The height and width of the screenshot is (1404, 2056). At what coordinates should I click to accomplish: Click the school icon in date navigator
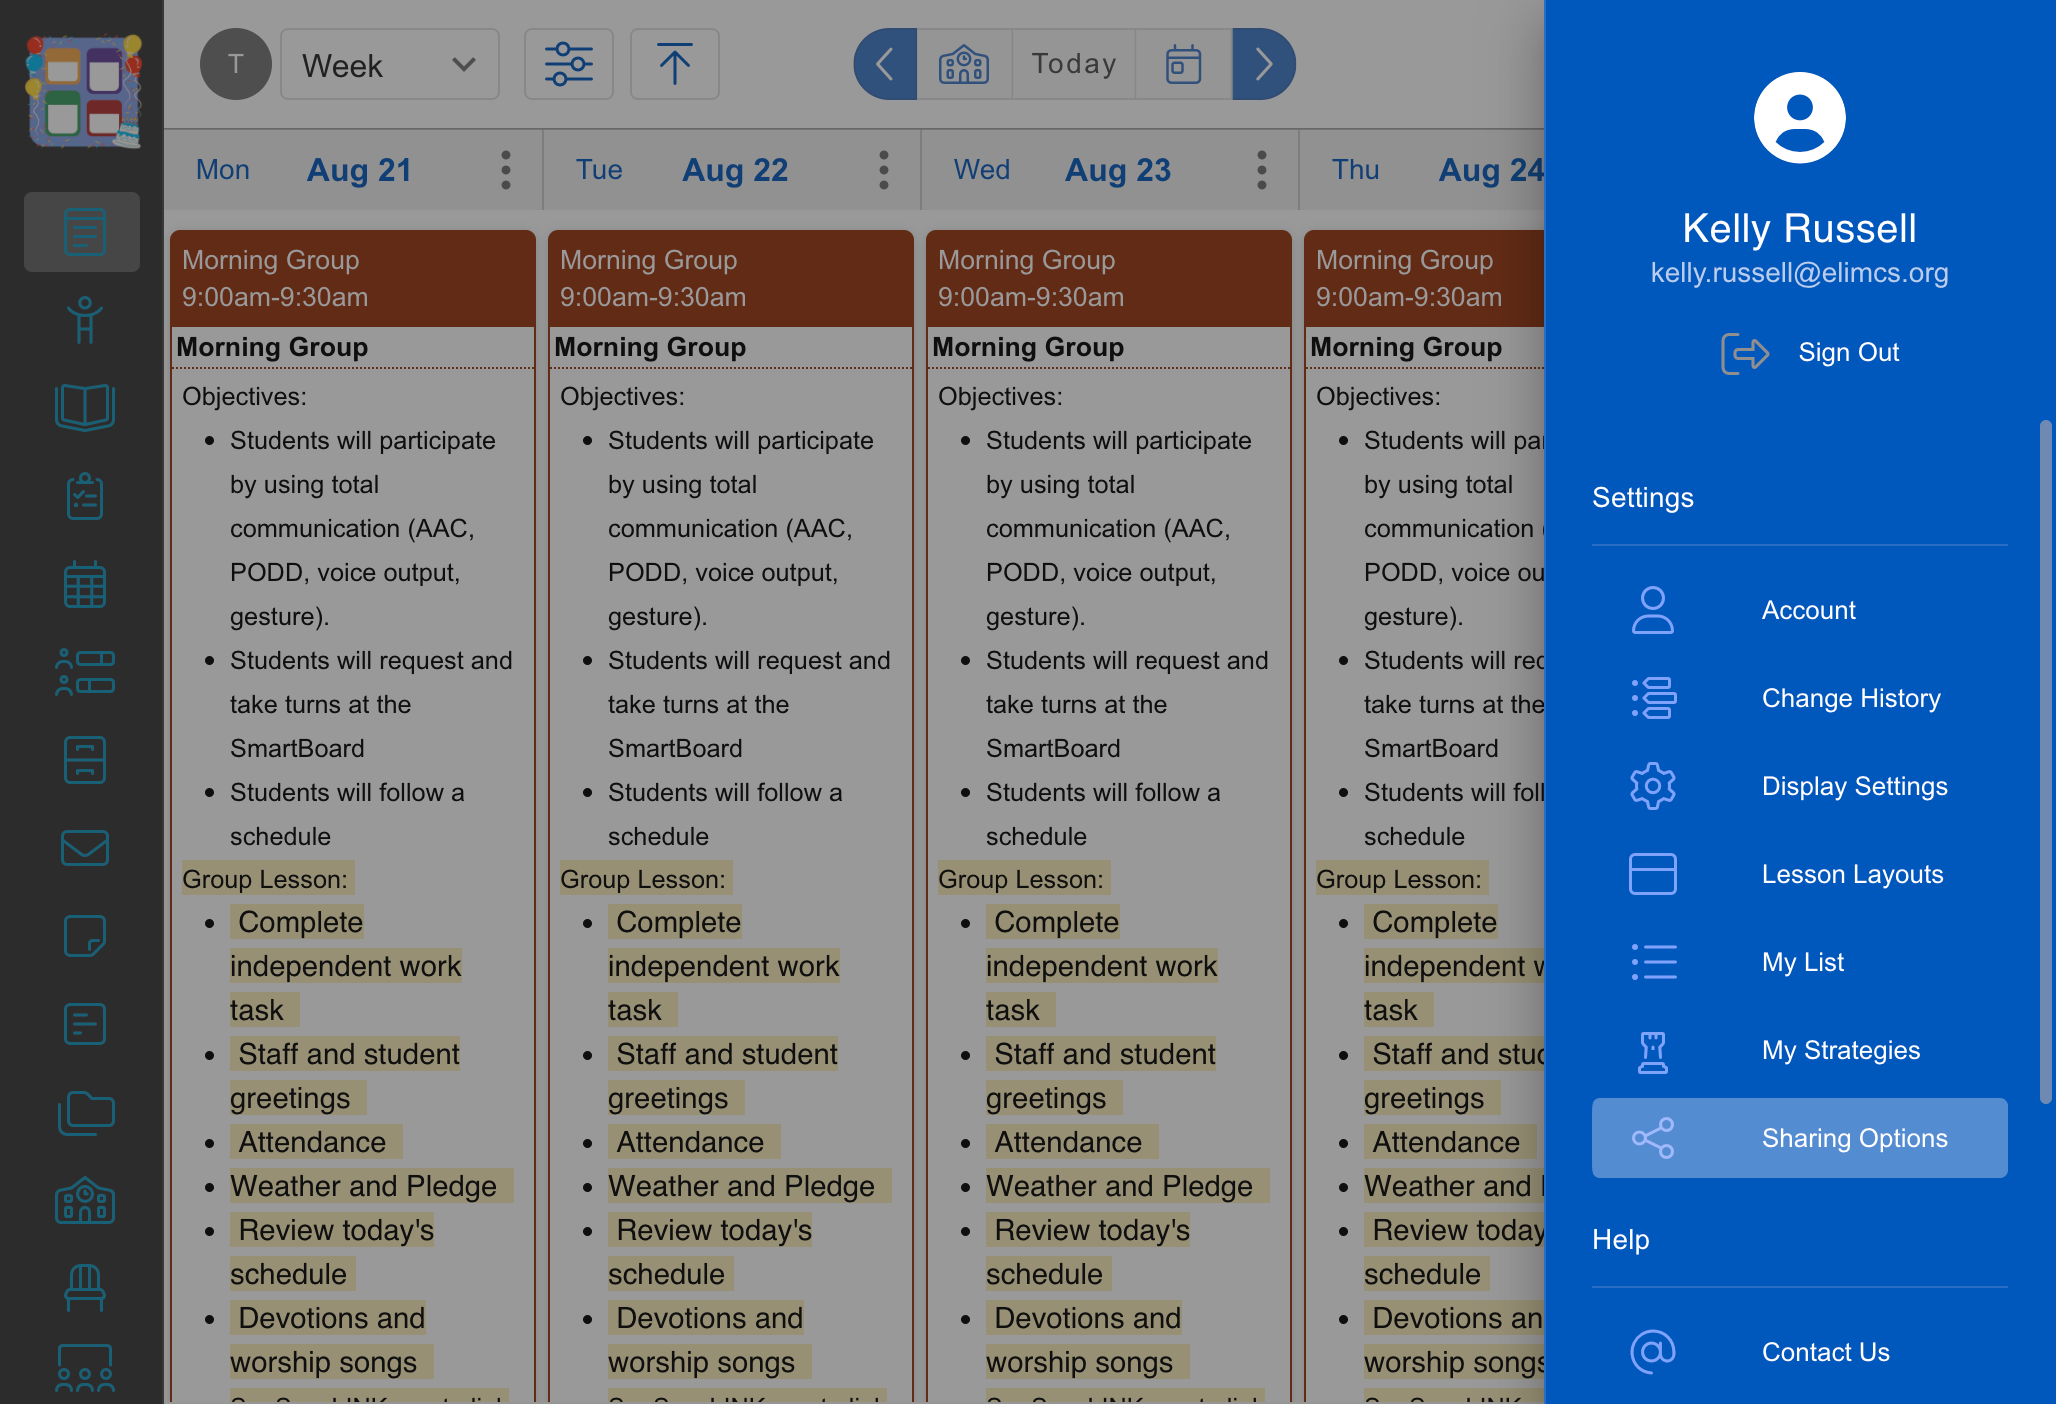click(x=964, y=64)
